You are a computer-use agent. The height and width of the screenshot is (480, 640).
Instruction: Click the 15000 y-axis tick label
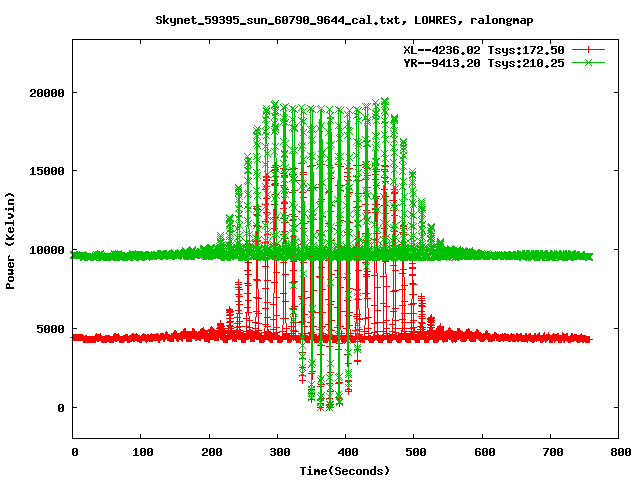47,171
